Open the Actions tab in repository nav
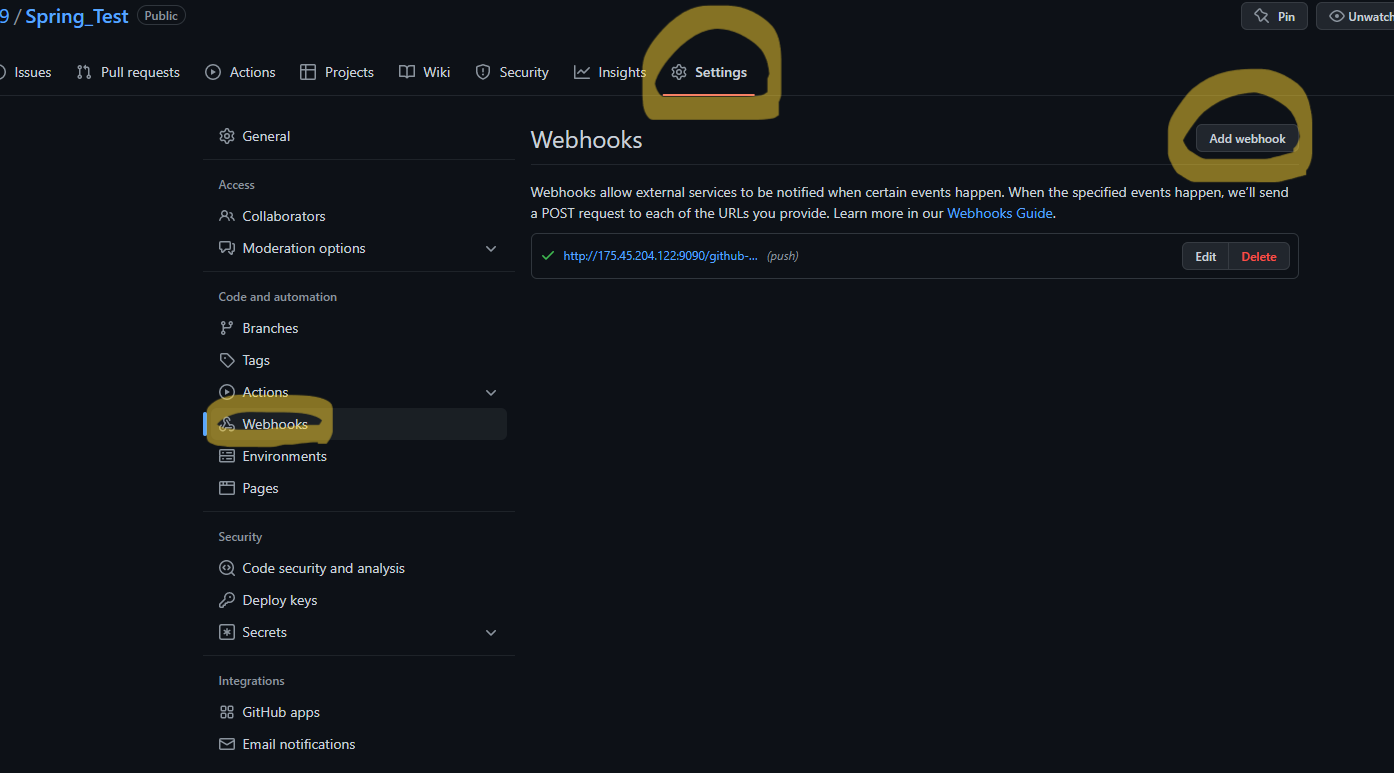Image resolution: width=1395 pixels, height=774 pixels. [x=240, y=72]
